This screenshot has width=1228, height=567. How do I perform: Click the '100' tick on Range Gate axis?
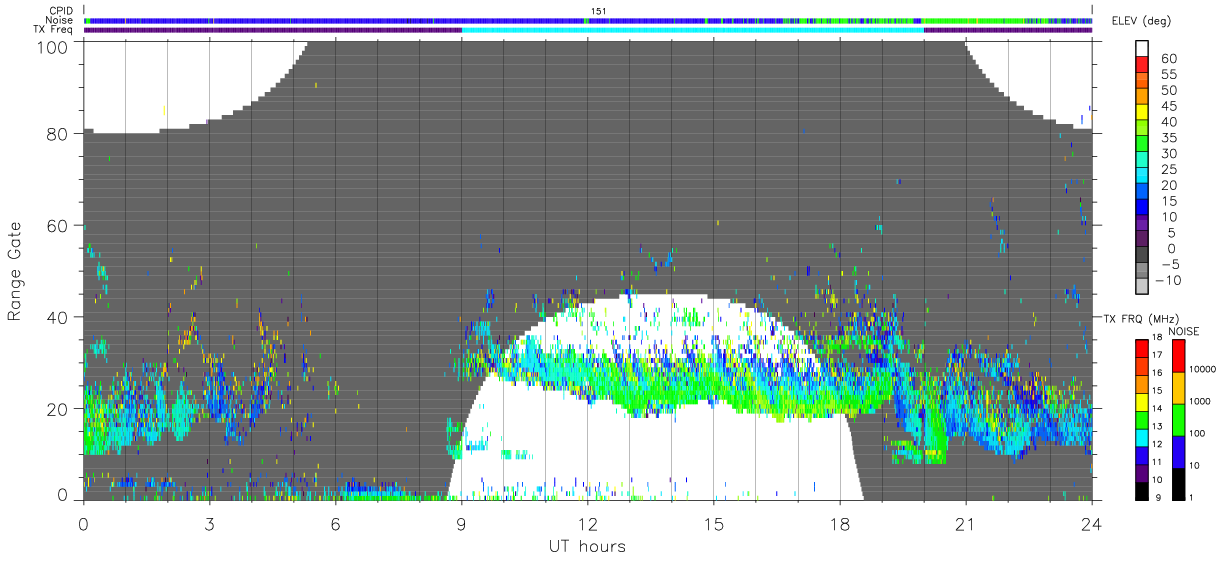54,47
